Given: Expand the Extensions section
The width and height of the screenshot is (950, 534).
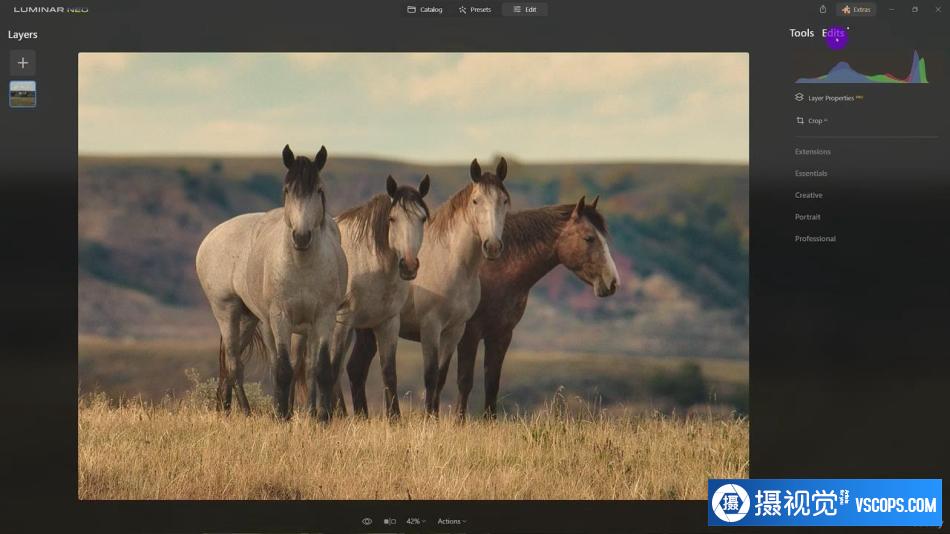Looking at the screenshot, I should tap(812, 152).
